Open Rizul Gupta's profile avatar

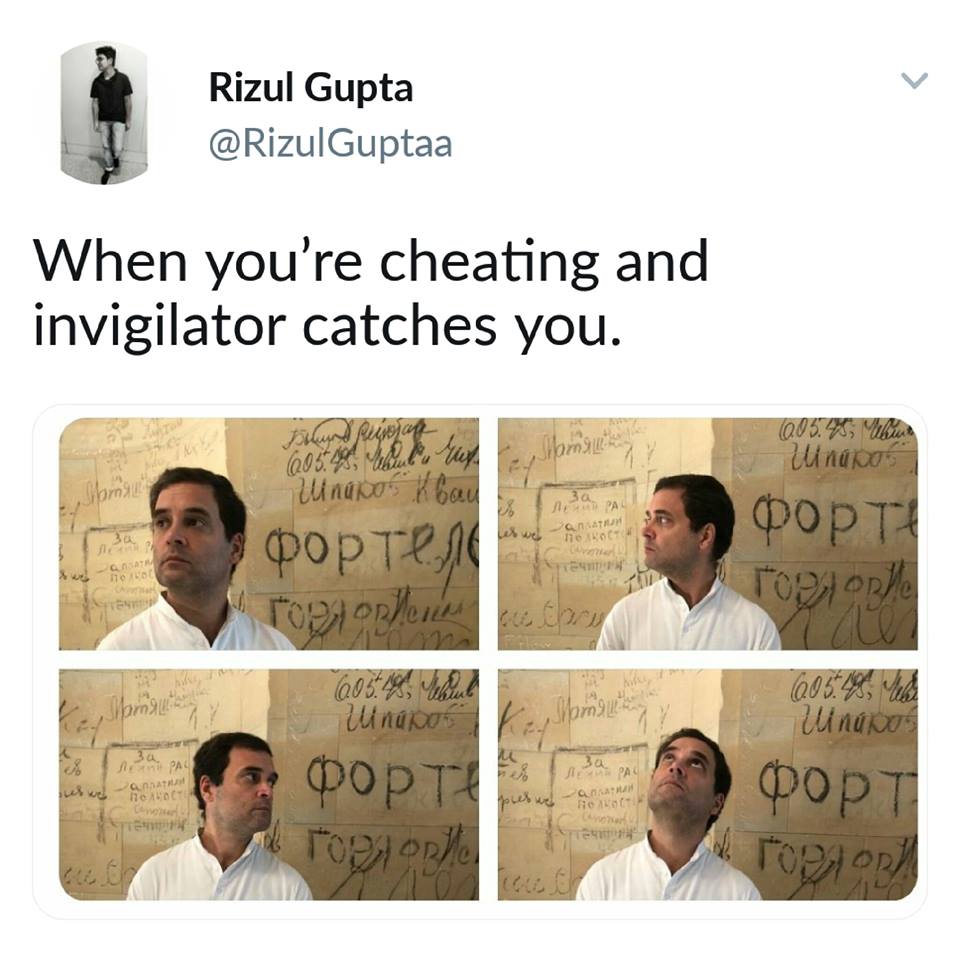[104, 113]
